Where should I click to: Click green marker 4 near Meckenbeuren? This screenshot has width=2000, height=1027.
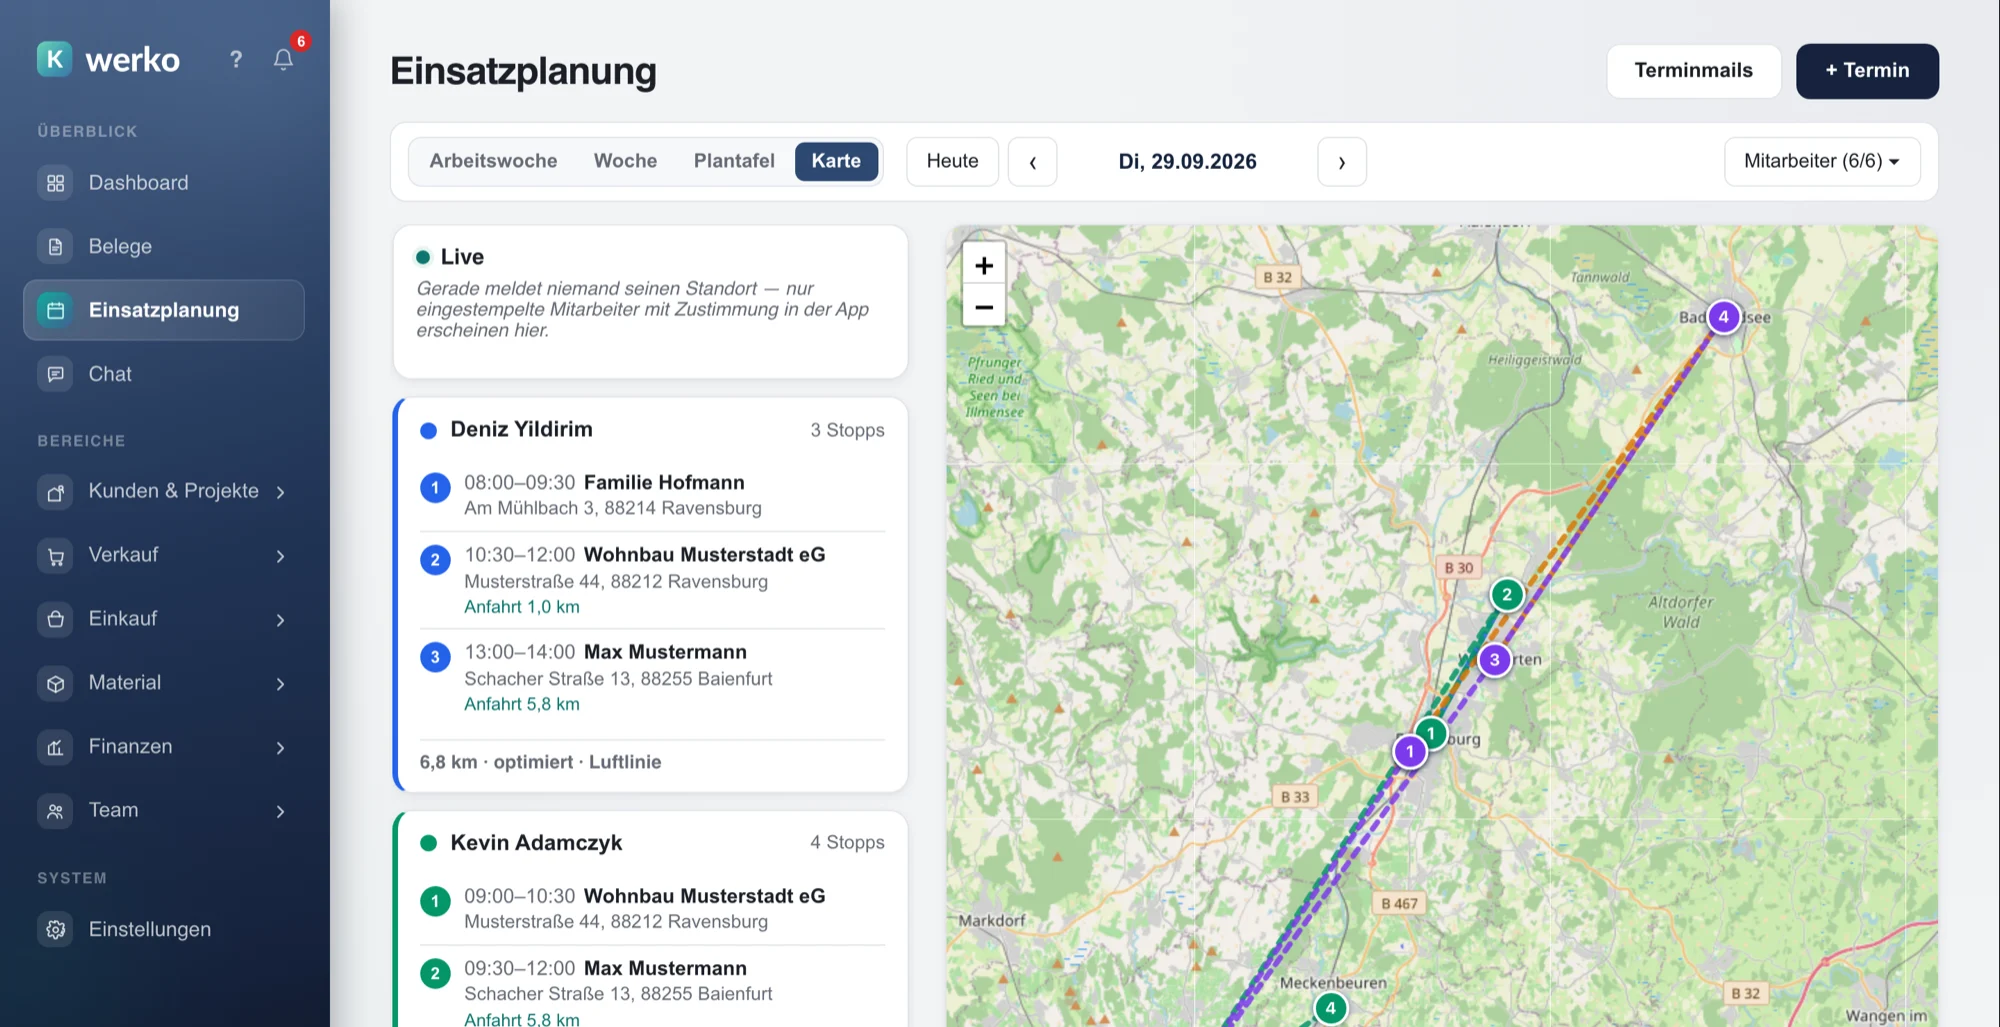[x=1330, y=1008]
